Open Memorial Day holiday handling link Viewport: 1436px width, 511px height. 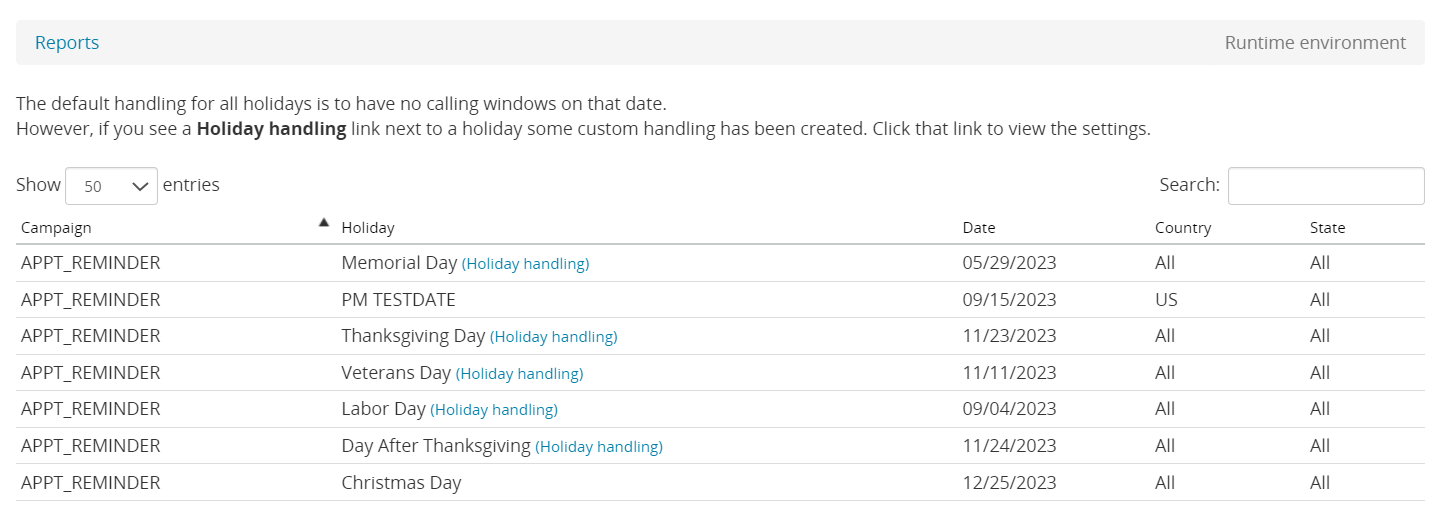pyautogui.click(x=525, y=264)
